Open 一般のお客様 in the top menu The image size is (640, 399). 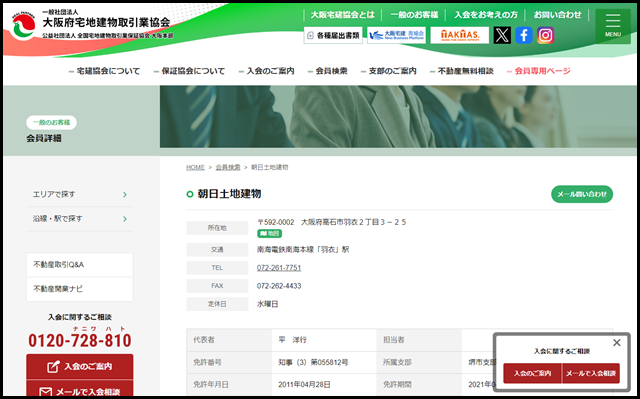click(x=414, y=15)
